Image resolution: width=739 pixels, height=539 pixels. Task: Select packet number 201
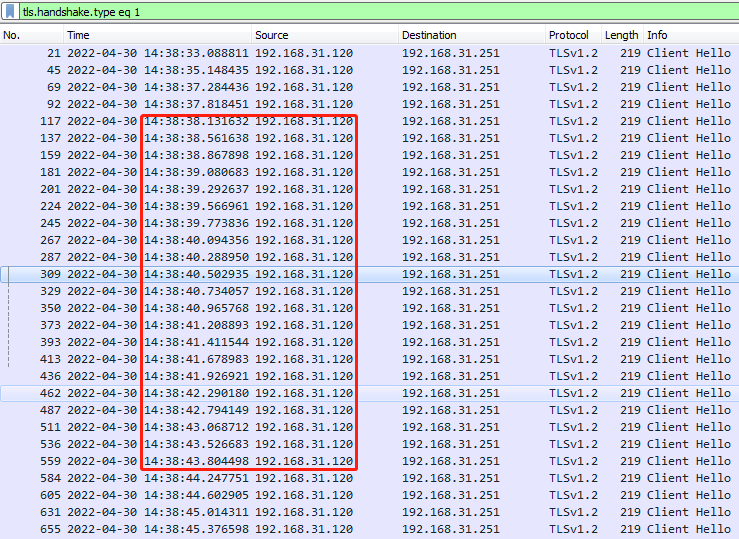tap(370, 189)
